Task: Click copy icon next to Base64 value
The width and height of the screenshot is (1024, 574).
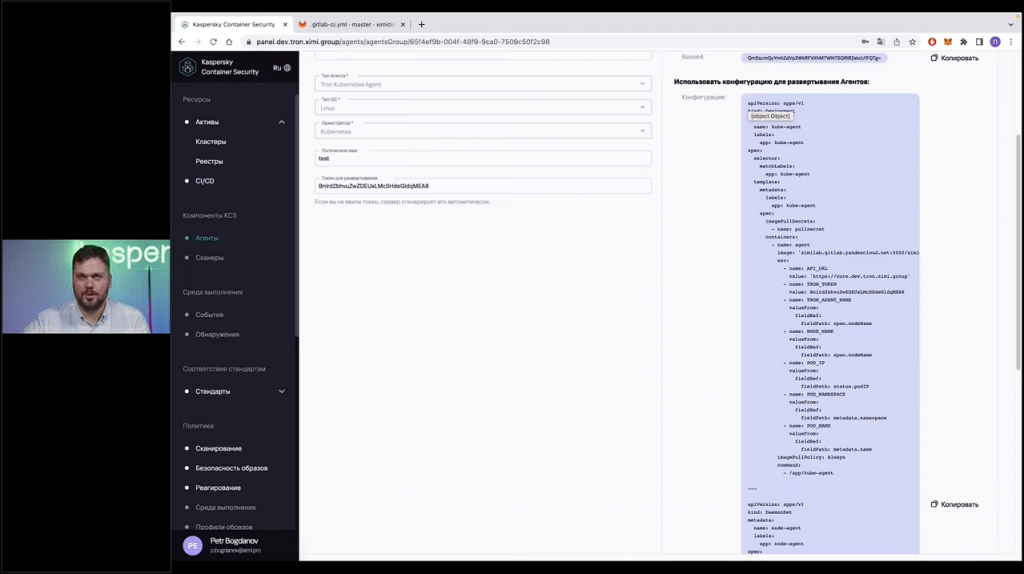Action: tap(934, 58)
